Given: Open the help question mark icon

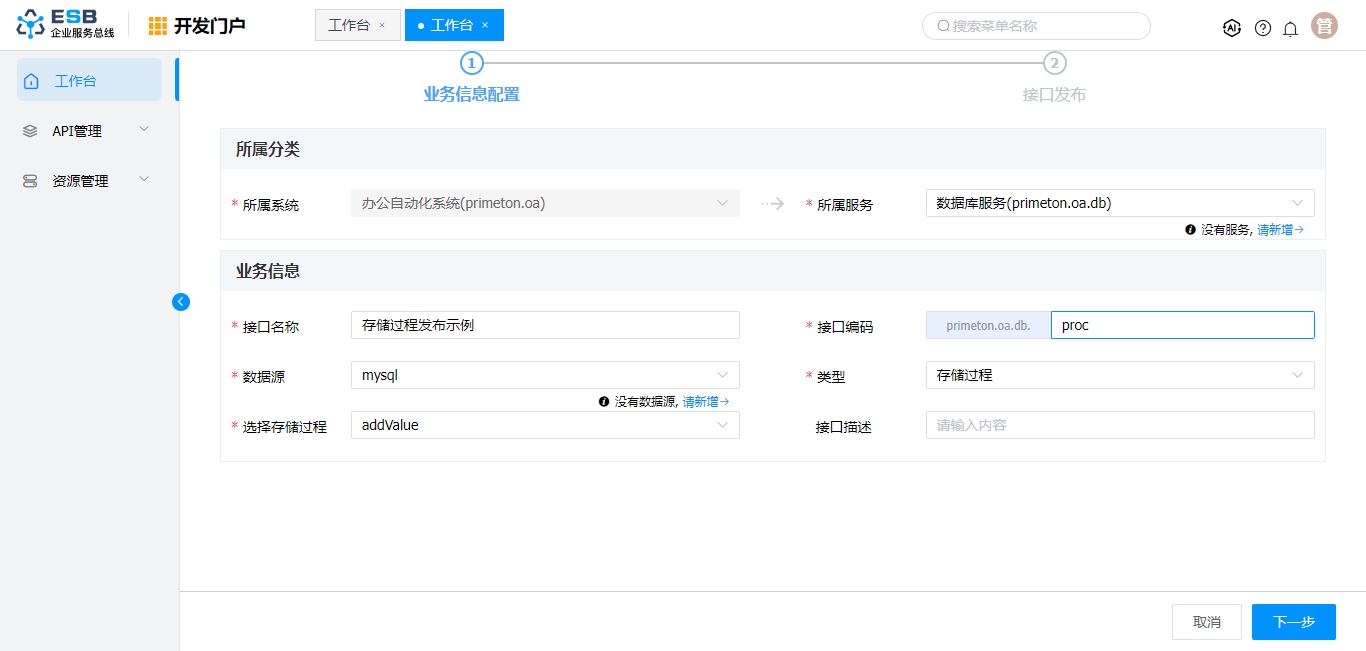Looking at the screenshot, I should pyautogui.click(x=1263, y=28).
